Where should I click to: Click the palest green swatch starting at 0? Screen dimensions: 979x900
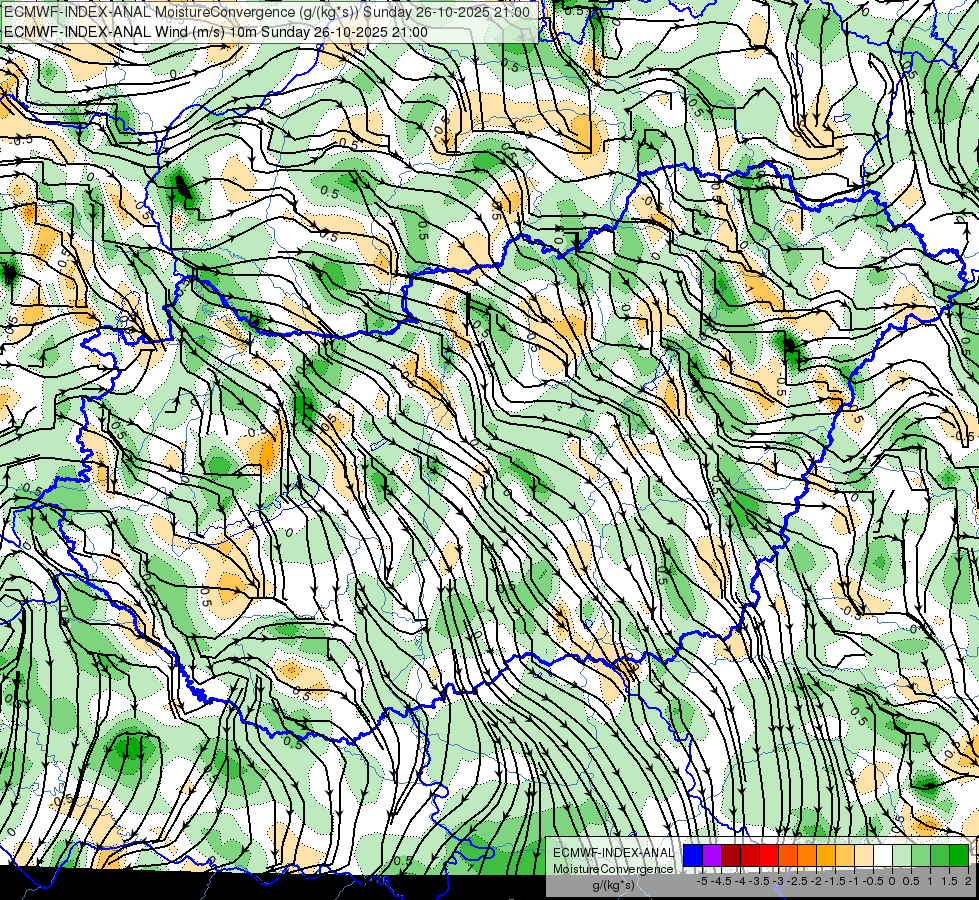[902, 855]
